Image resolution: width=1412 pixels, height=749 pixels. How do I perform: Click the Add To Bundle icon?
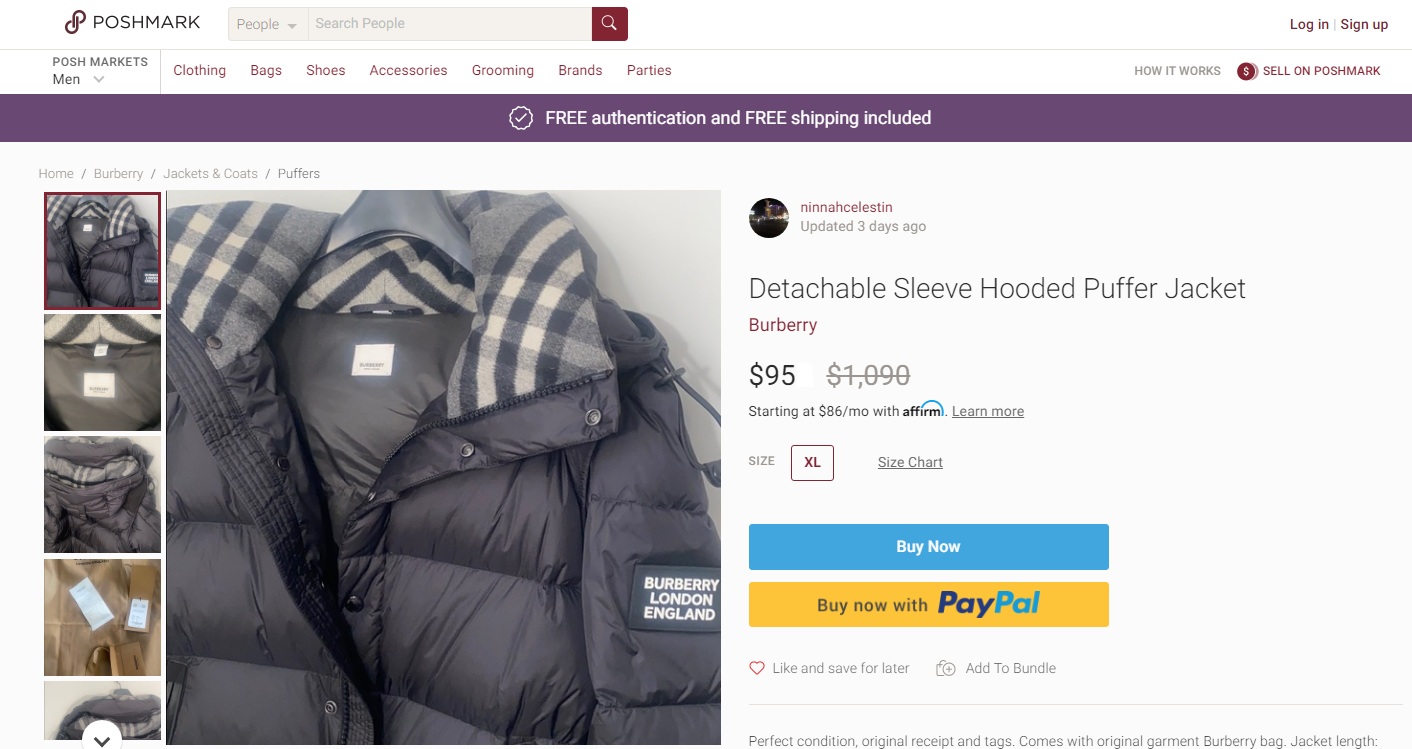coord(945,668)
